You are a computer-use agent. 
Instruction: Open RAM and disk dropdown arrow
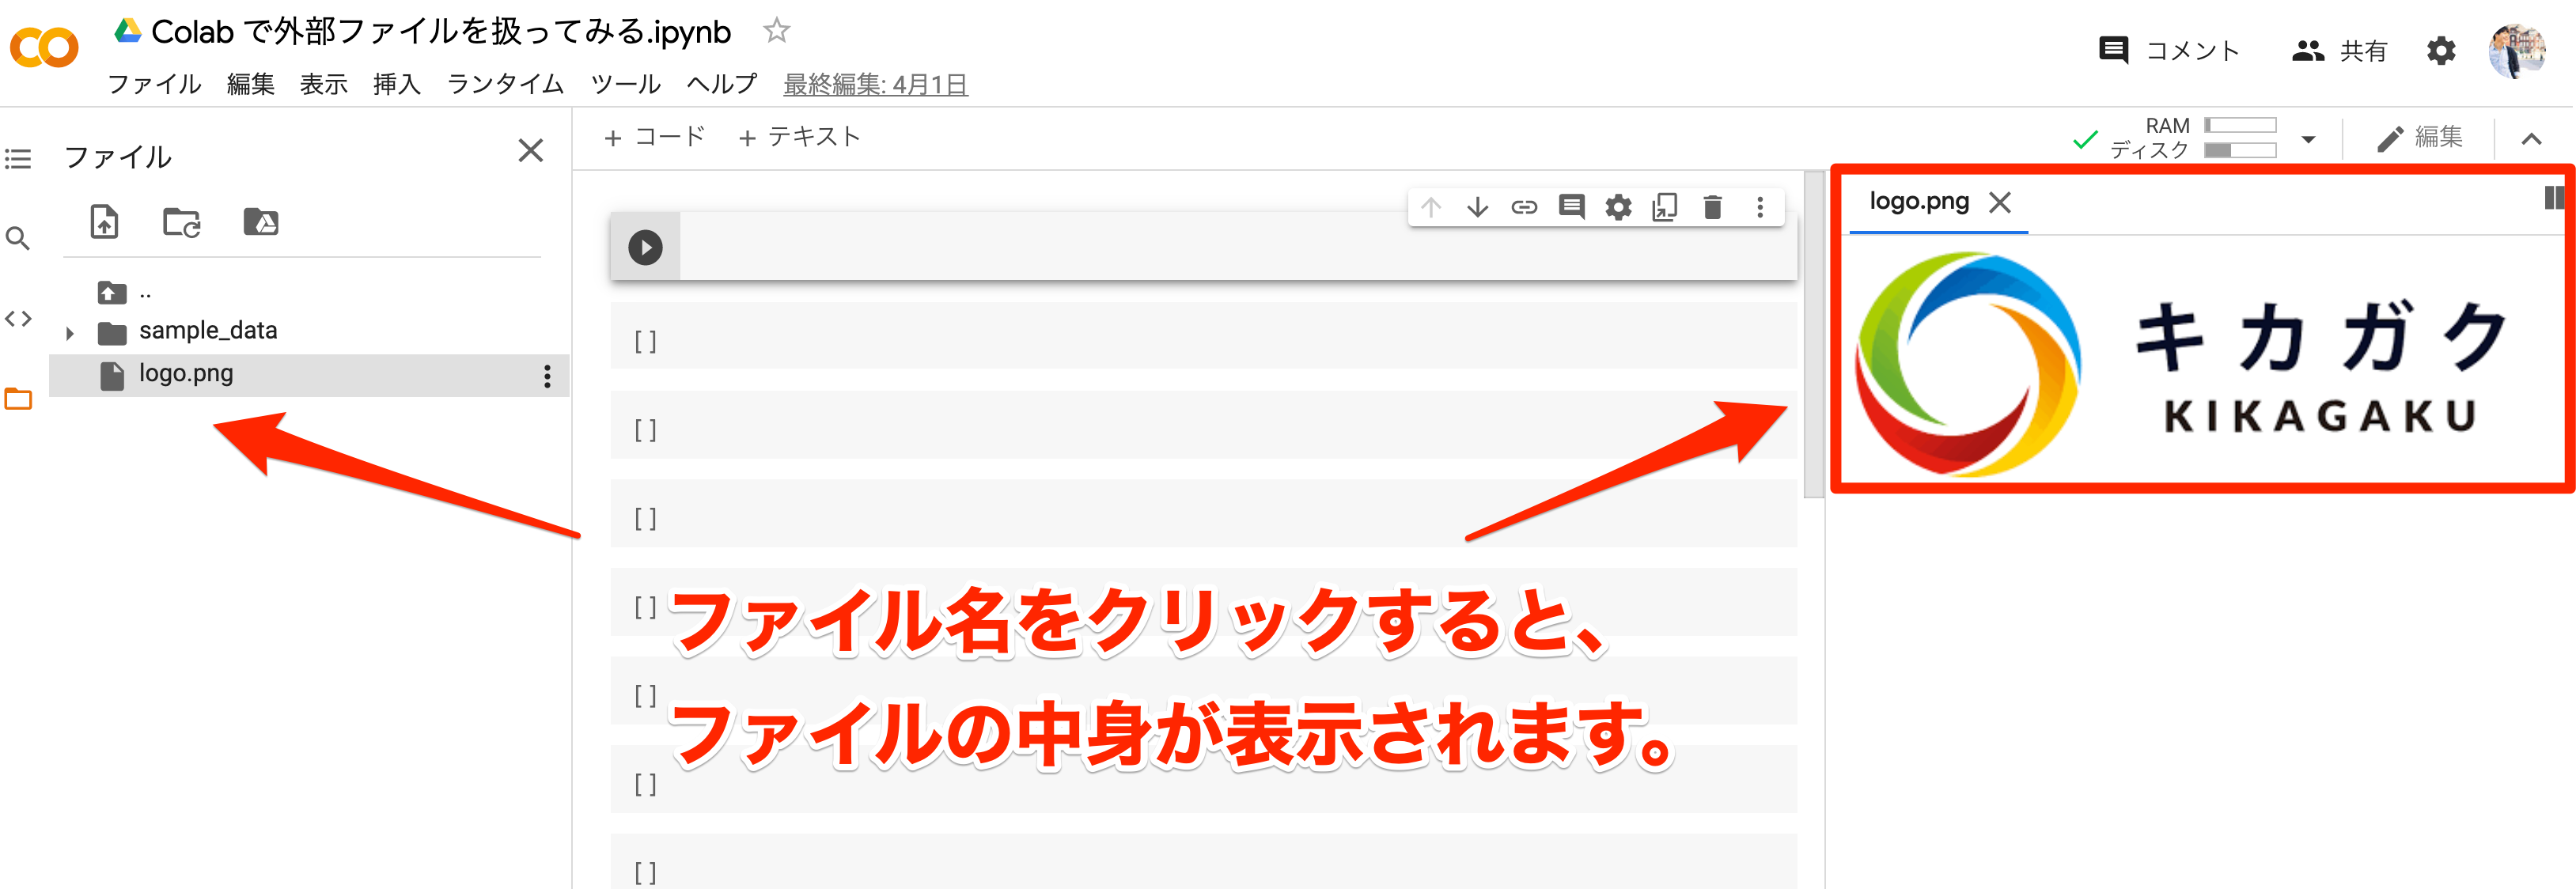(x=2308, y=139)
